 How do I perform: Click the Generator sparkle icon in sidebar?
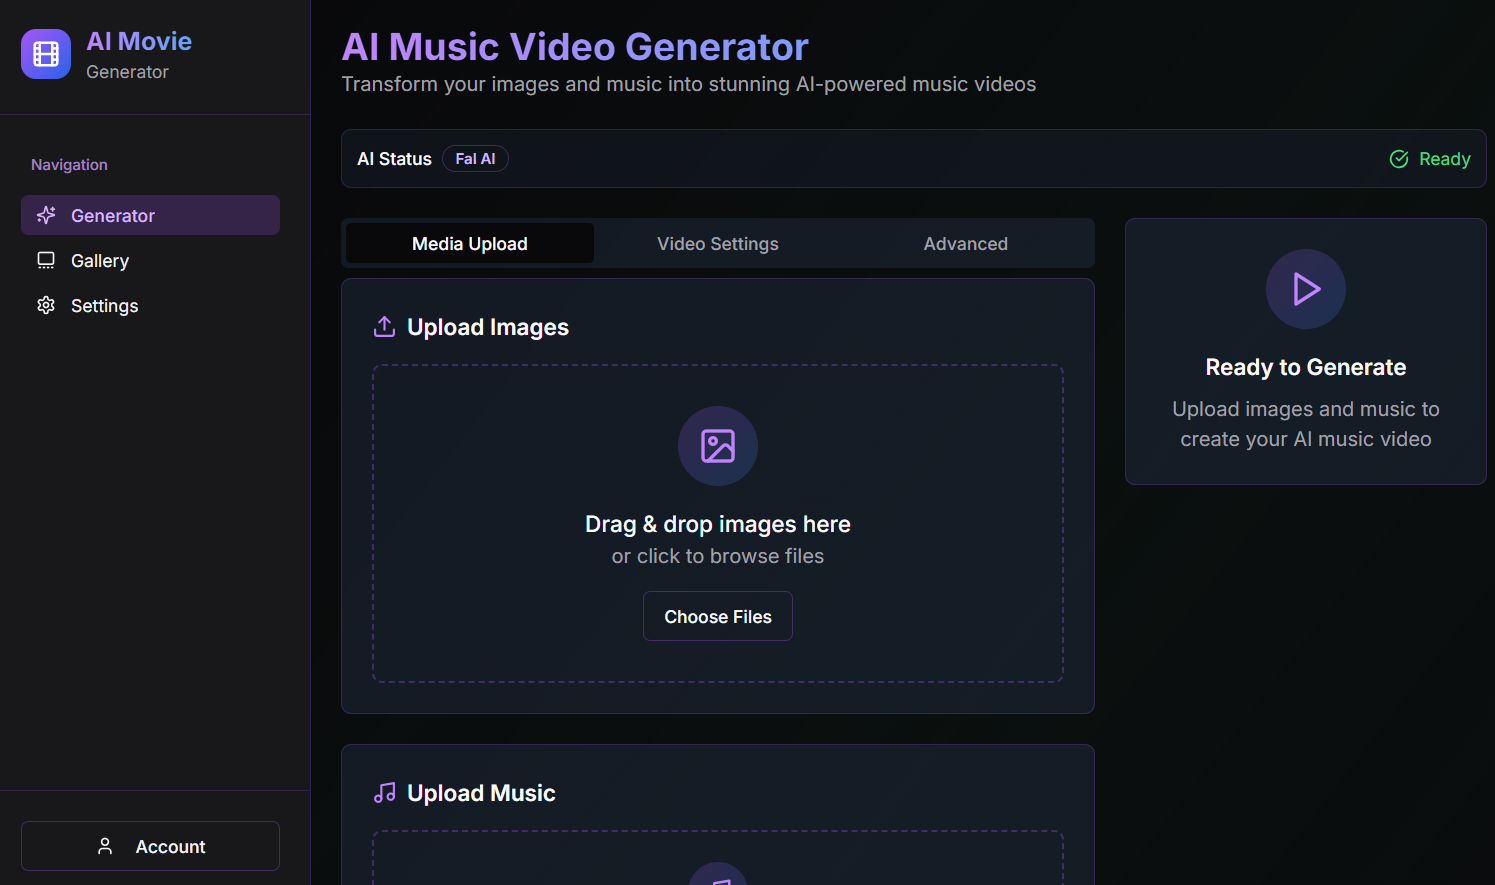46,215
